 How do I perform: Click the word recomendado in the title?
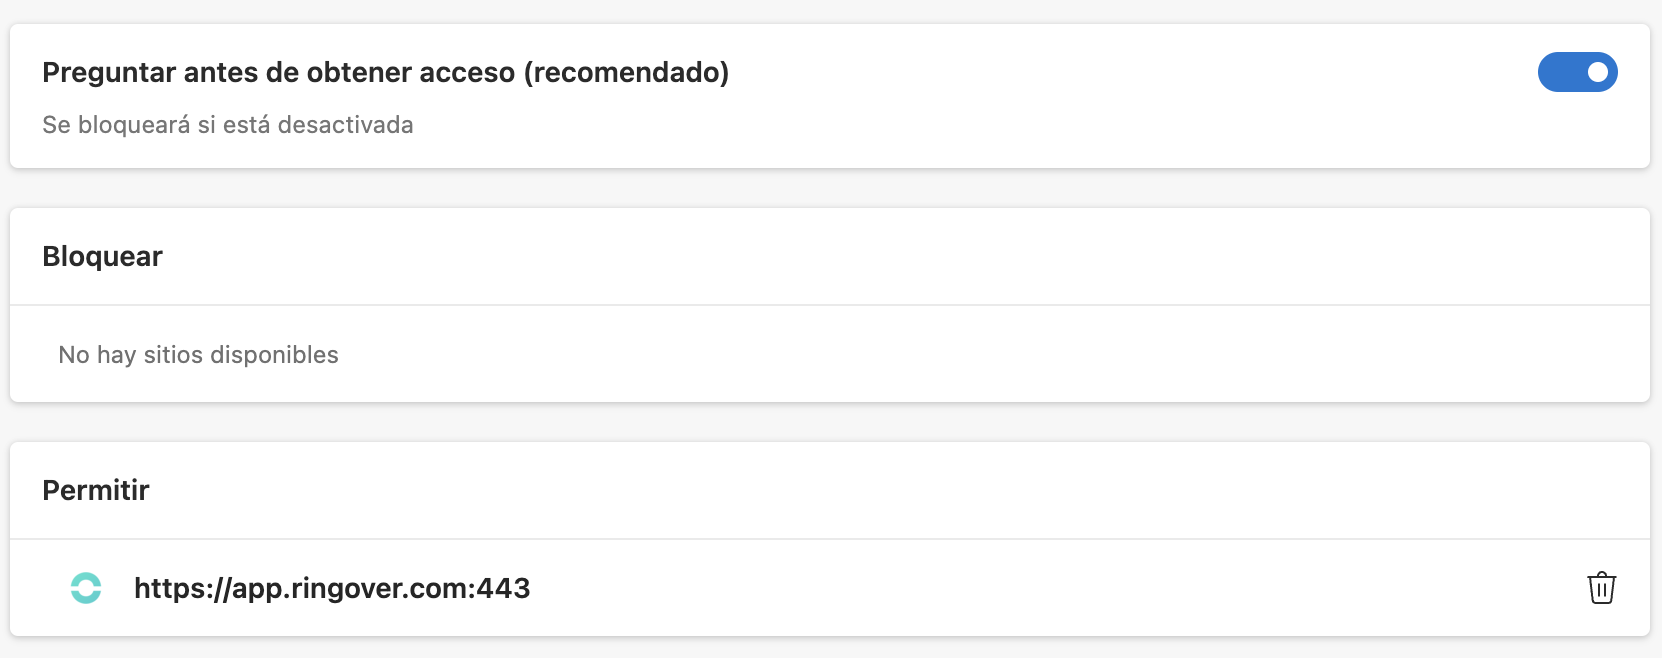(626, 72)
